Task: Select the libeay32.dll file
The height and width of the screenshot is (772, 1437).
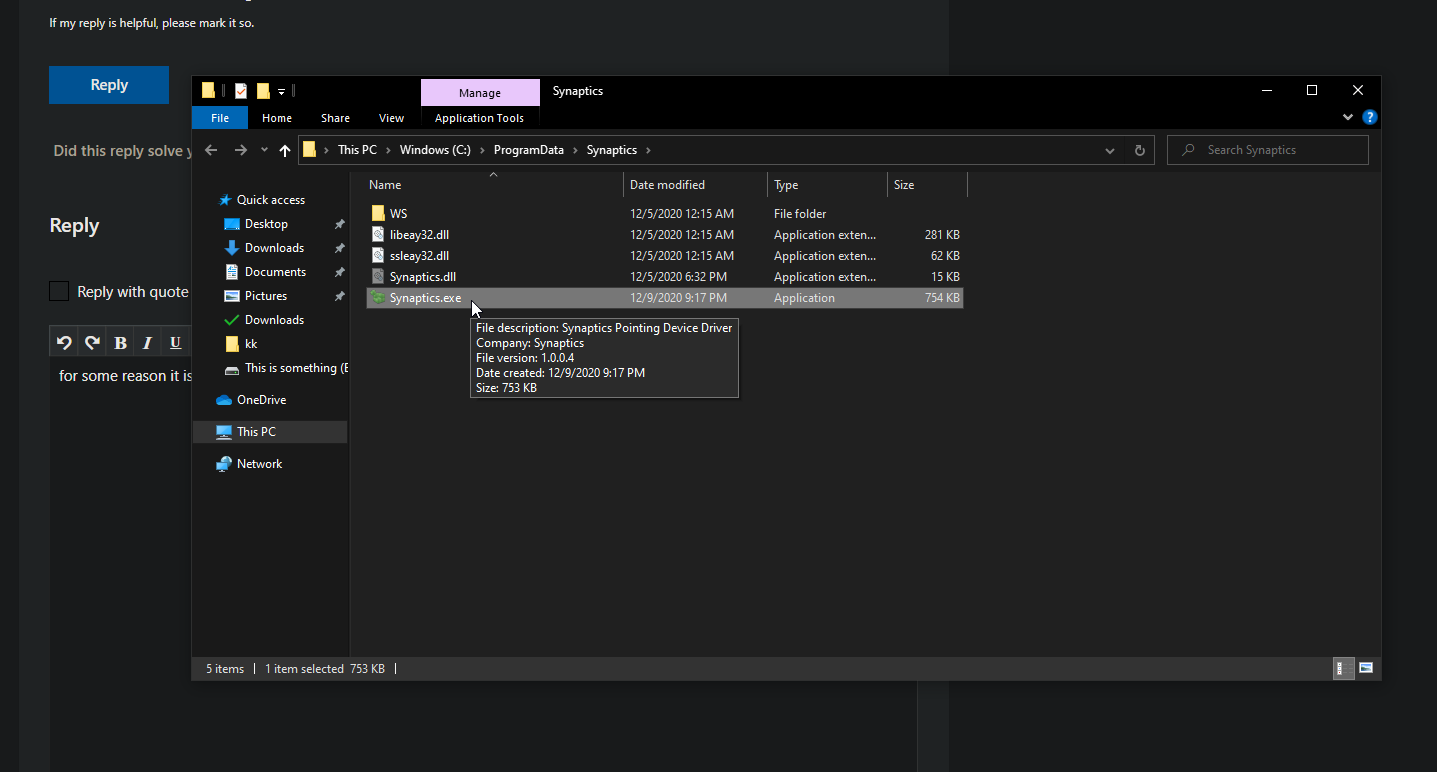Action: (665, 235)
